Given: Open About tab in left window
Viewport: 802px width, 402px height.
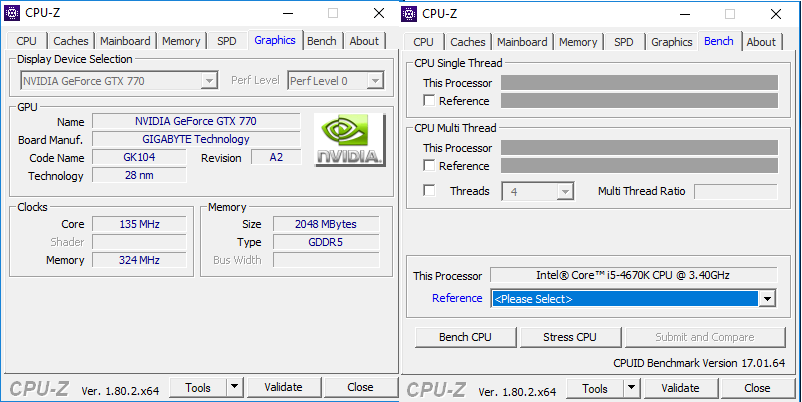Looking at the screenshot, I should (x=364, y=41).
